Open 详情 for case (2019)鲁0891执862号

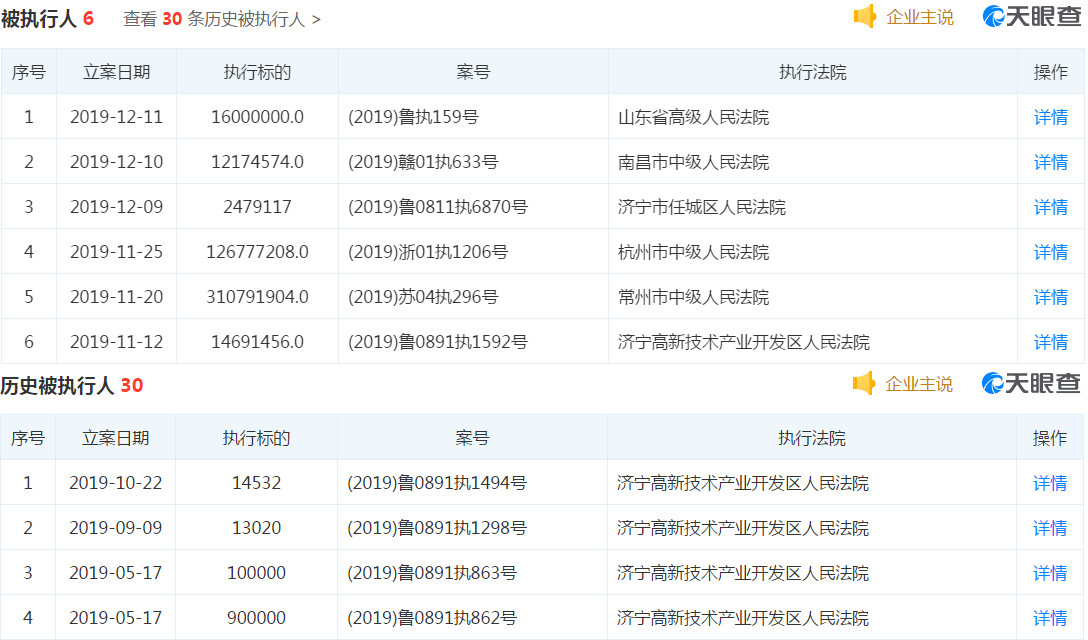point(1050,618)
